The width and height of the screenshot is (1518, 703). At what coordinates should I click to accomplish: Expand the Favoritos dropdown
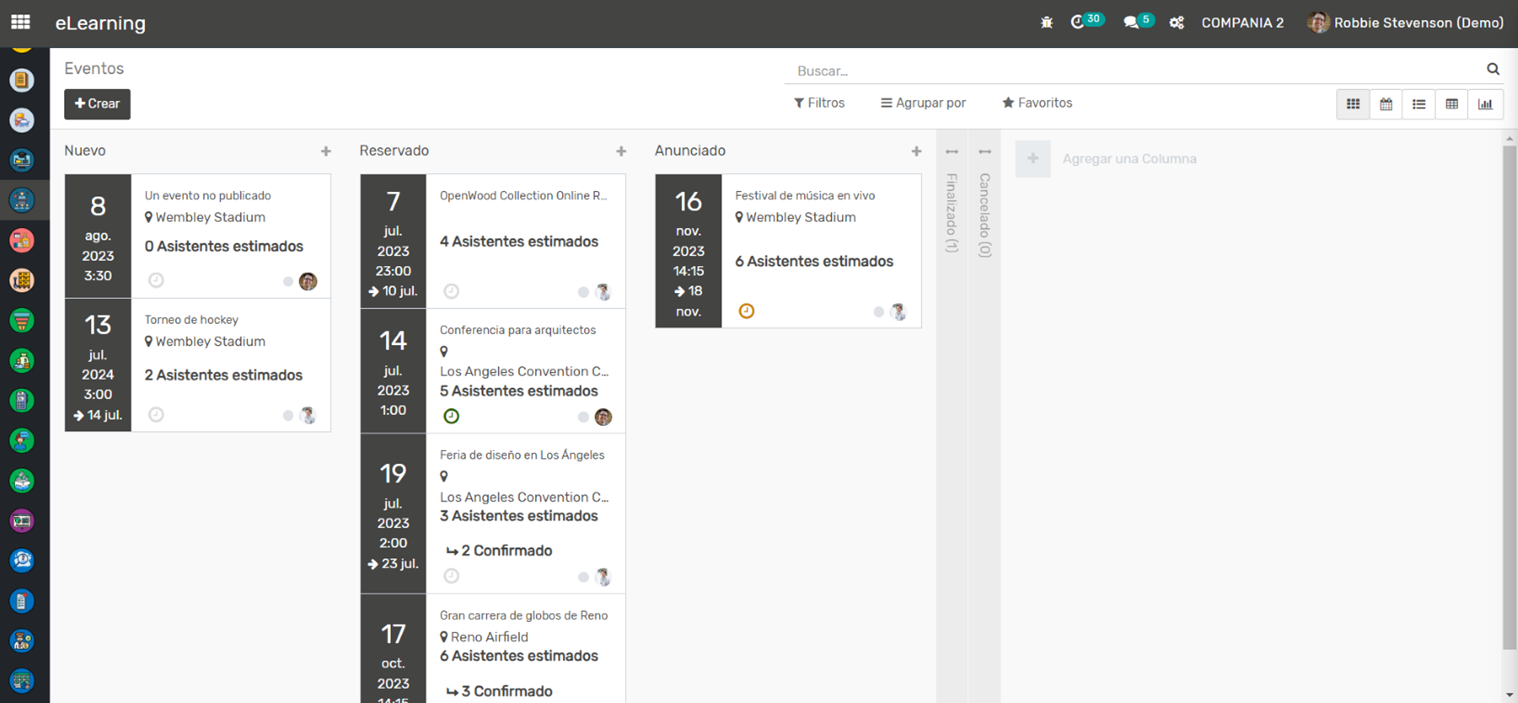[x=1037, y=103]
